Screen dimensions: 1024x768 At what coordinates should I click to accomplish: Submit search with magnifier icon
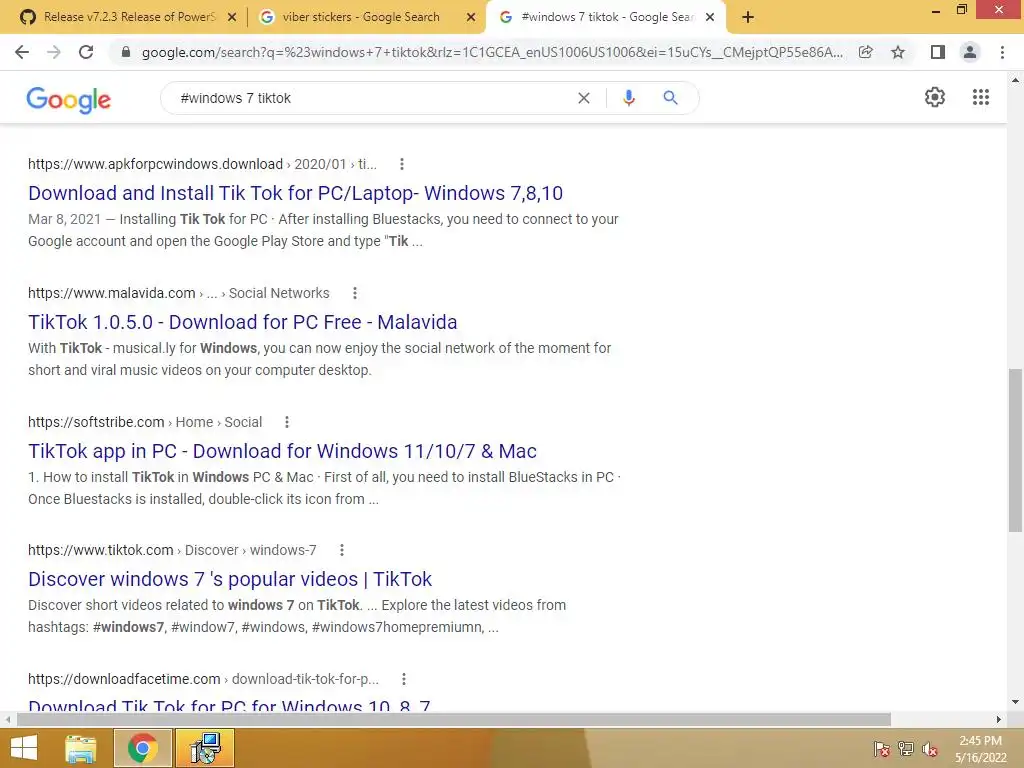click(x=670, y=98)
